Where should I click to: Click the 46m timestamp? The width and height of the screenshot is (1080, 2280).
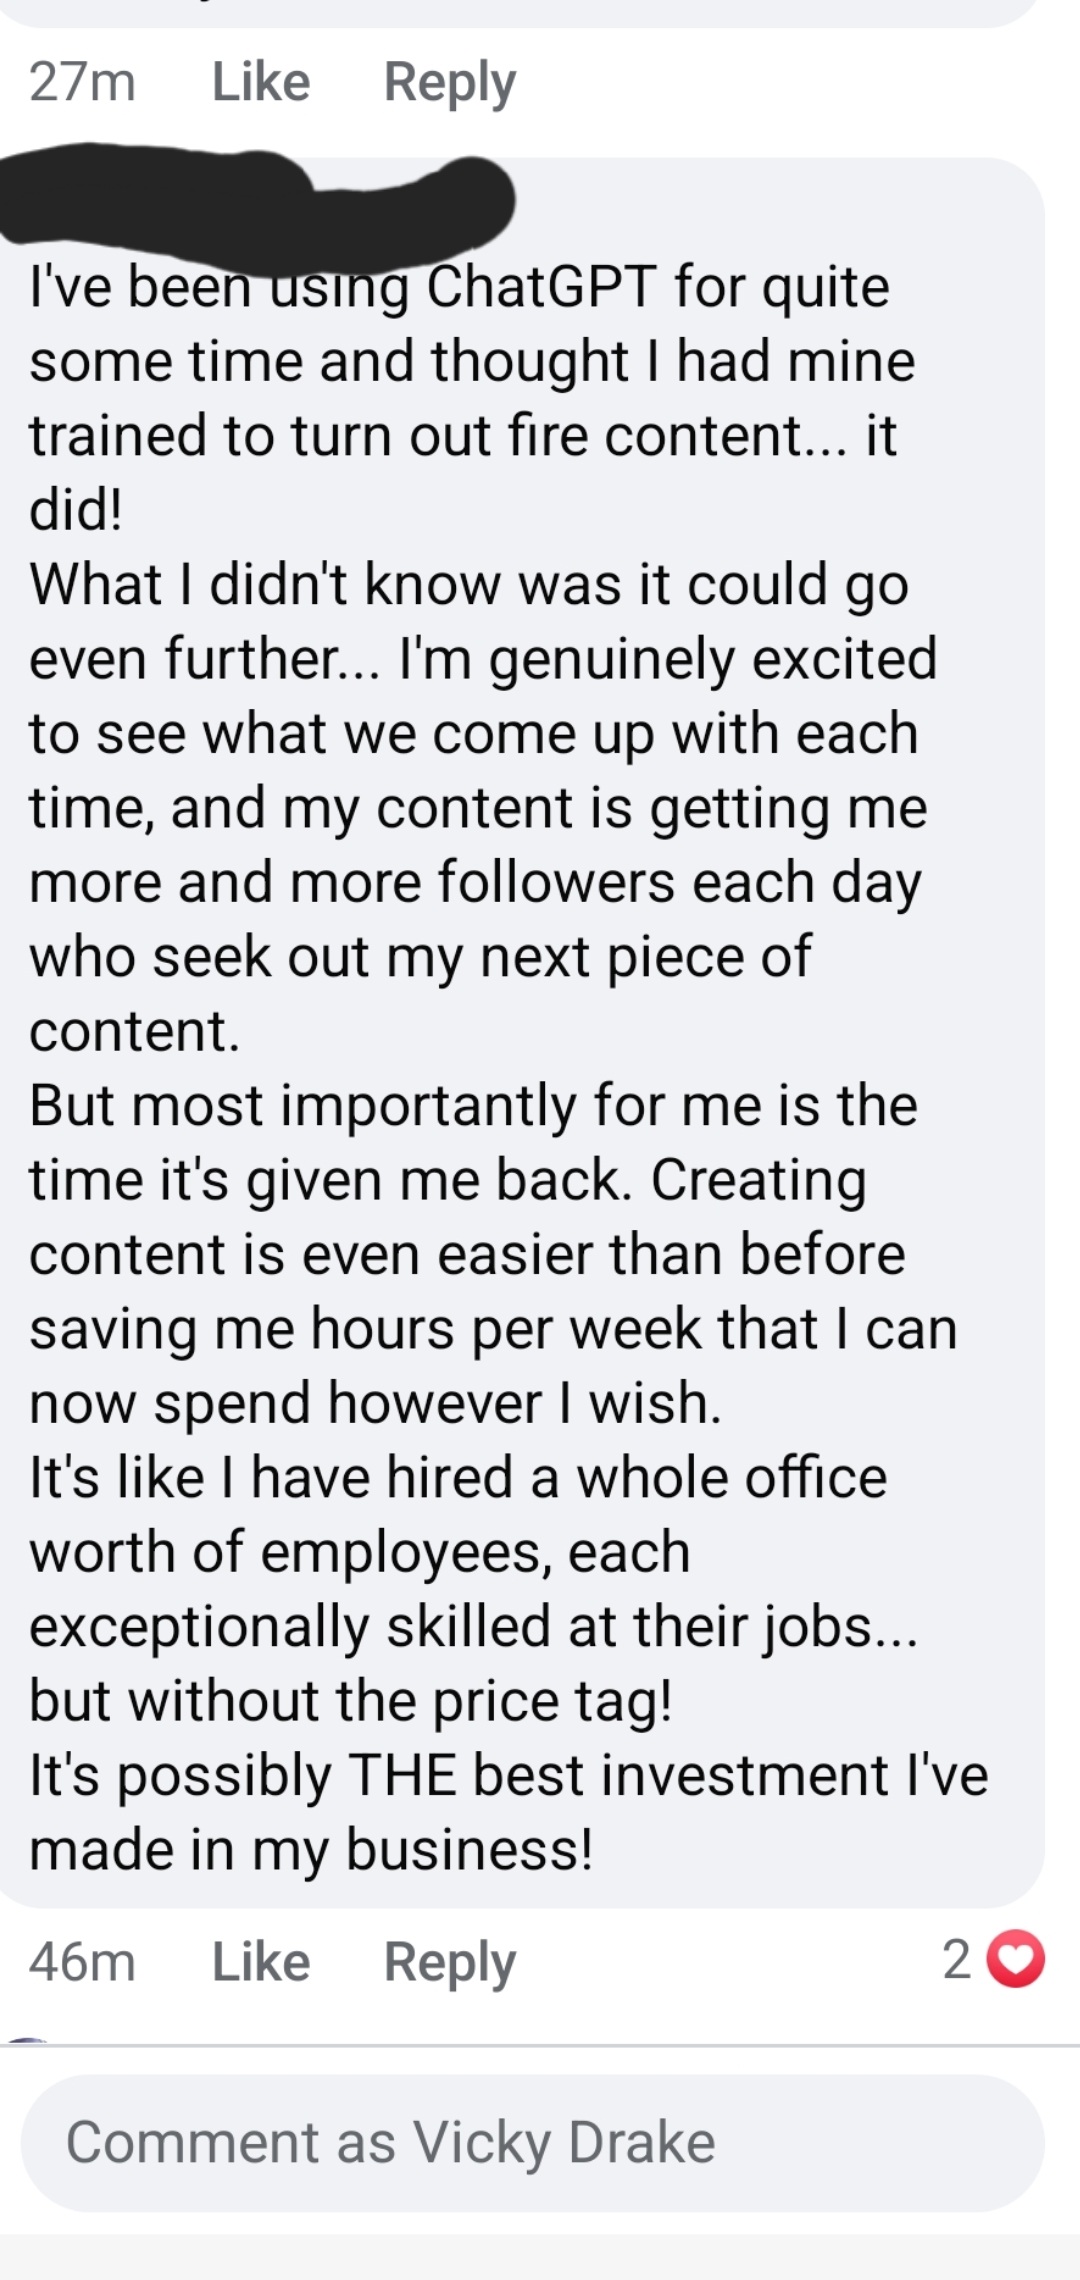82,1961
